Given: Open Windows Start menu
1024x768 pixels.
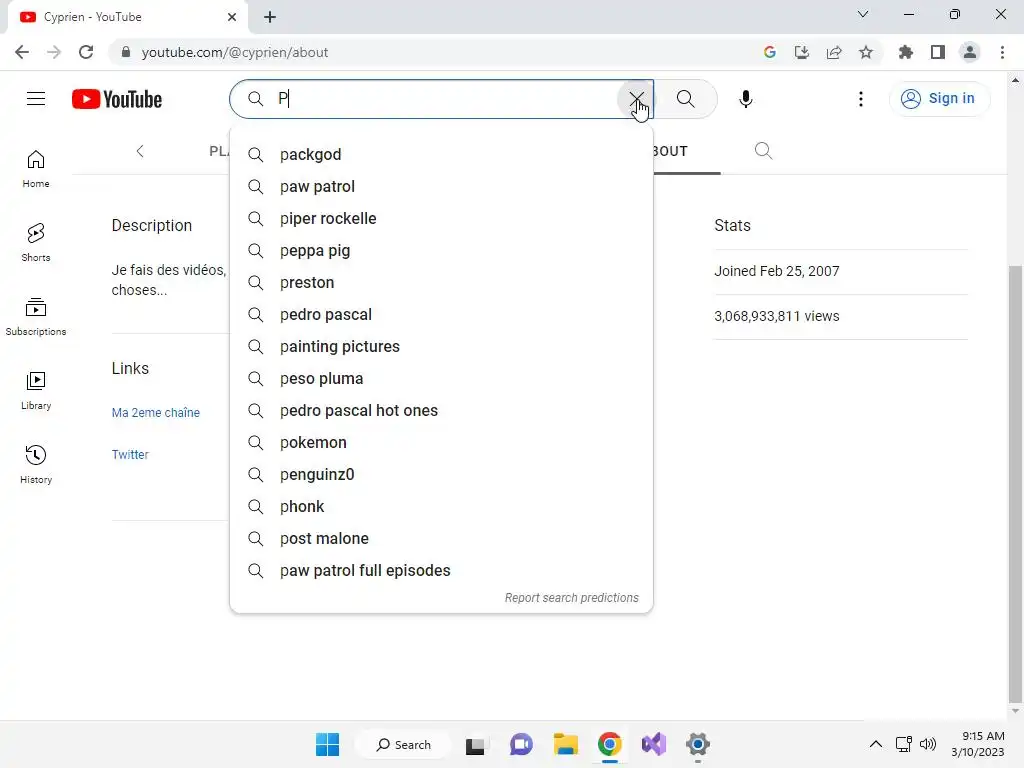Looking at the screenshot, I should tap(327, 744).
